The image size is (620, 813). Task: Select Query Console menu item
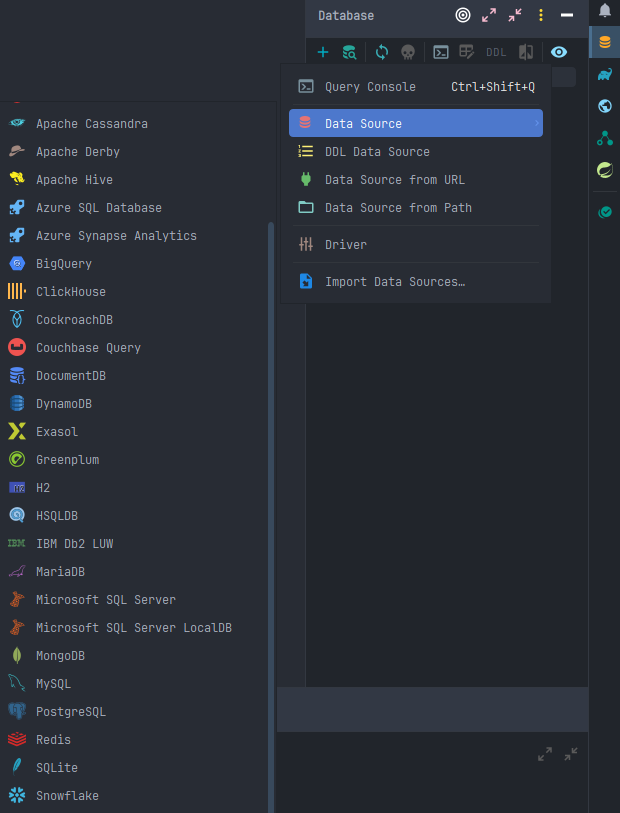pos(416,87)
